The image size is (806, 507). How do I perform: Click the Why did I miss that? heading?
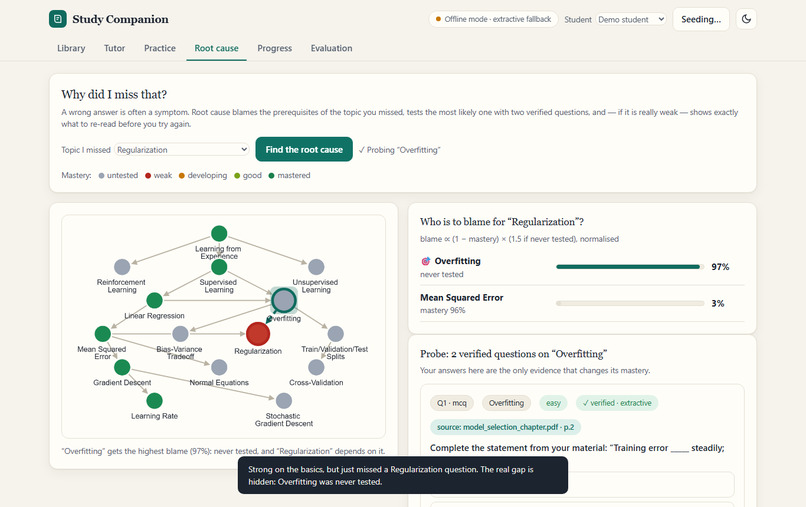[114, 95]
